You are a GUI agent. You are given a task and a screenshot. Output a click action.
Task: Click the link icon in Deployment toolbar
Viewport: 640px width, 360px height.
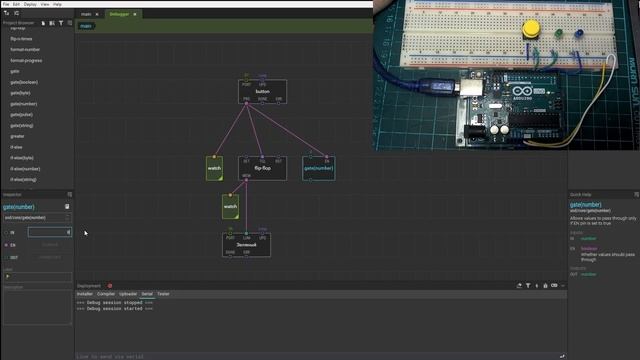tap(554, 286)
